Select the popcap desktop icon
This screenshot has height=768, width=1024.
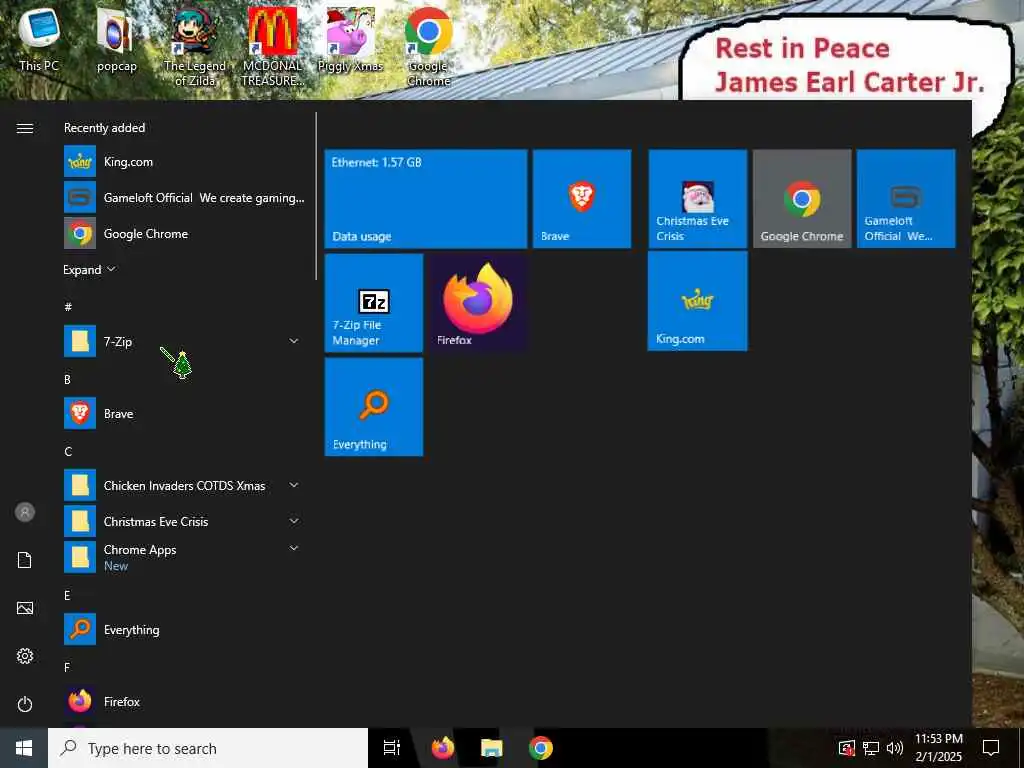click(x=117, y=40)
